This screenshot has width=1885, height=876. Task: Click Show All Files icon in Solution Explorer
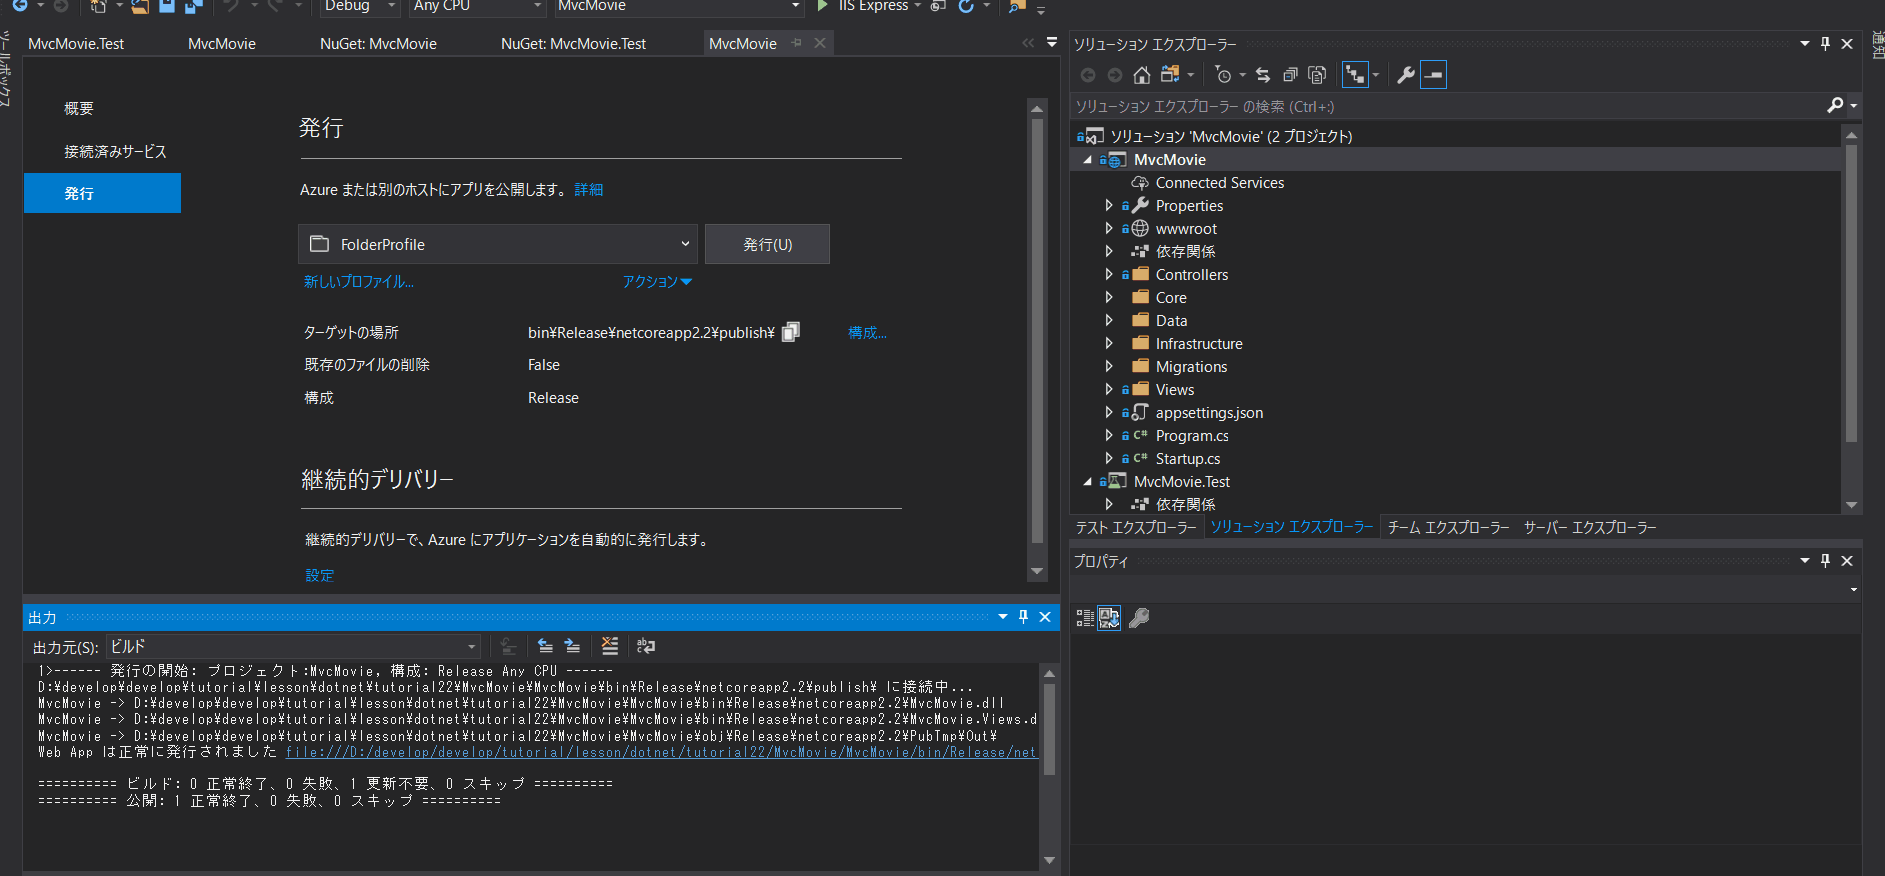1317,75
